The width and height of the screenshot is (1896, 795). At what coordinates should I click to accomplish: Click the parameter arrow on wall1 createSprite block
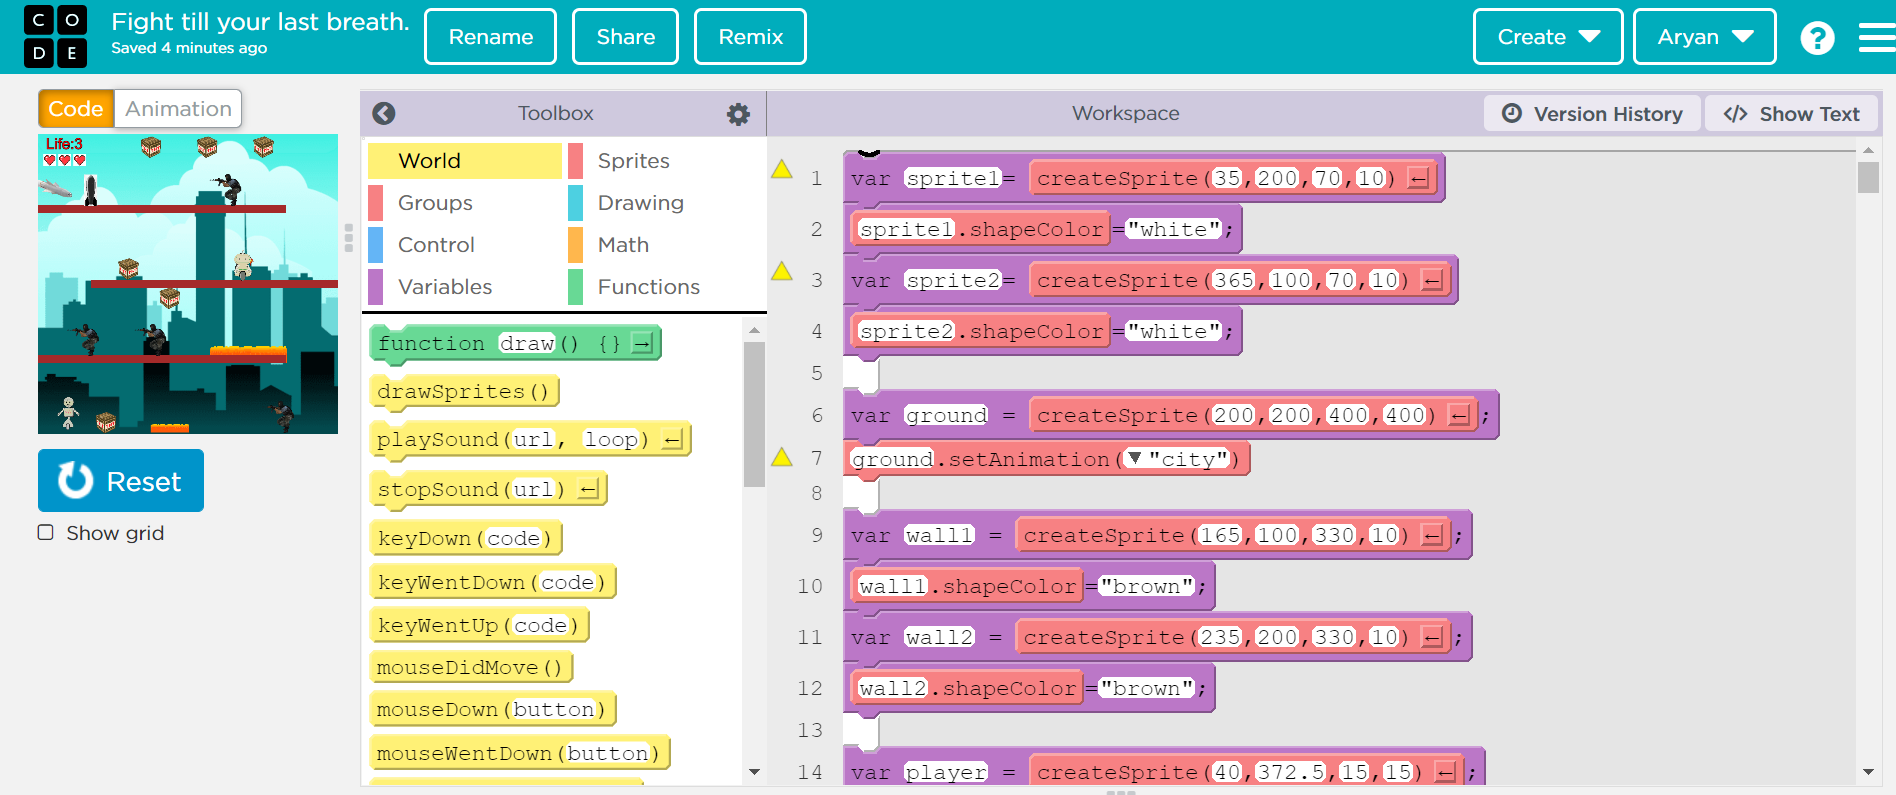click(1433, 535)
